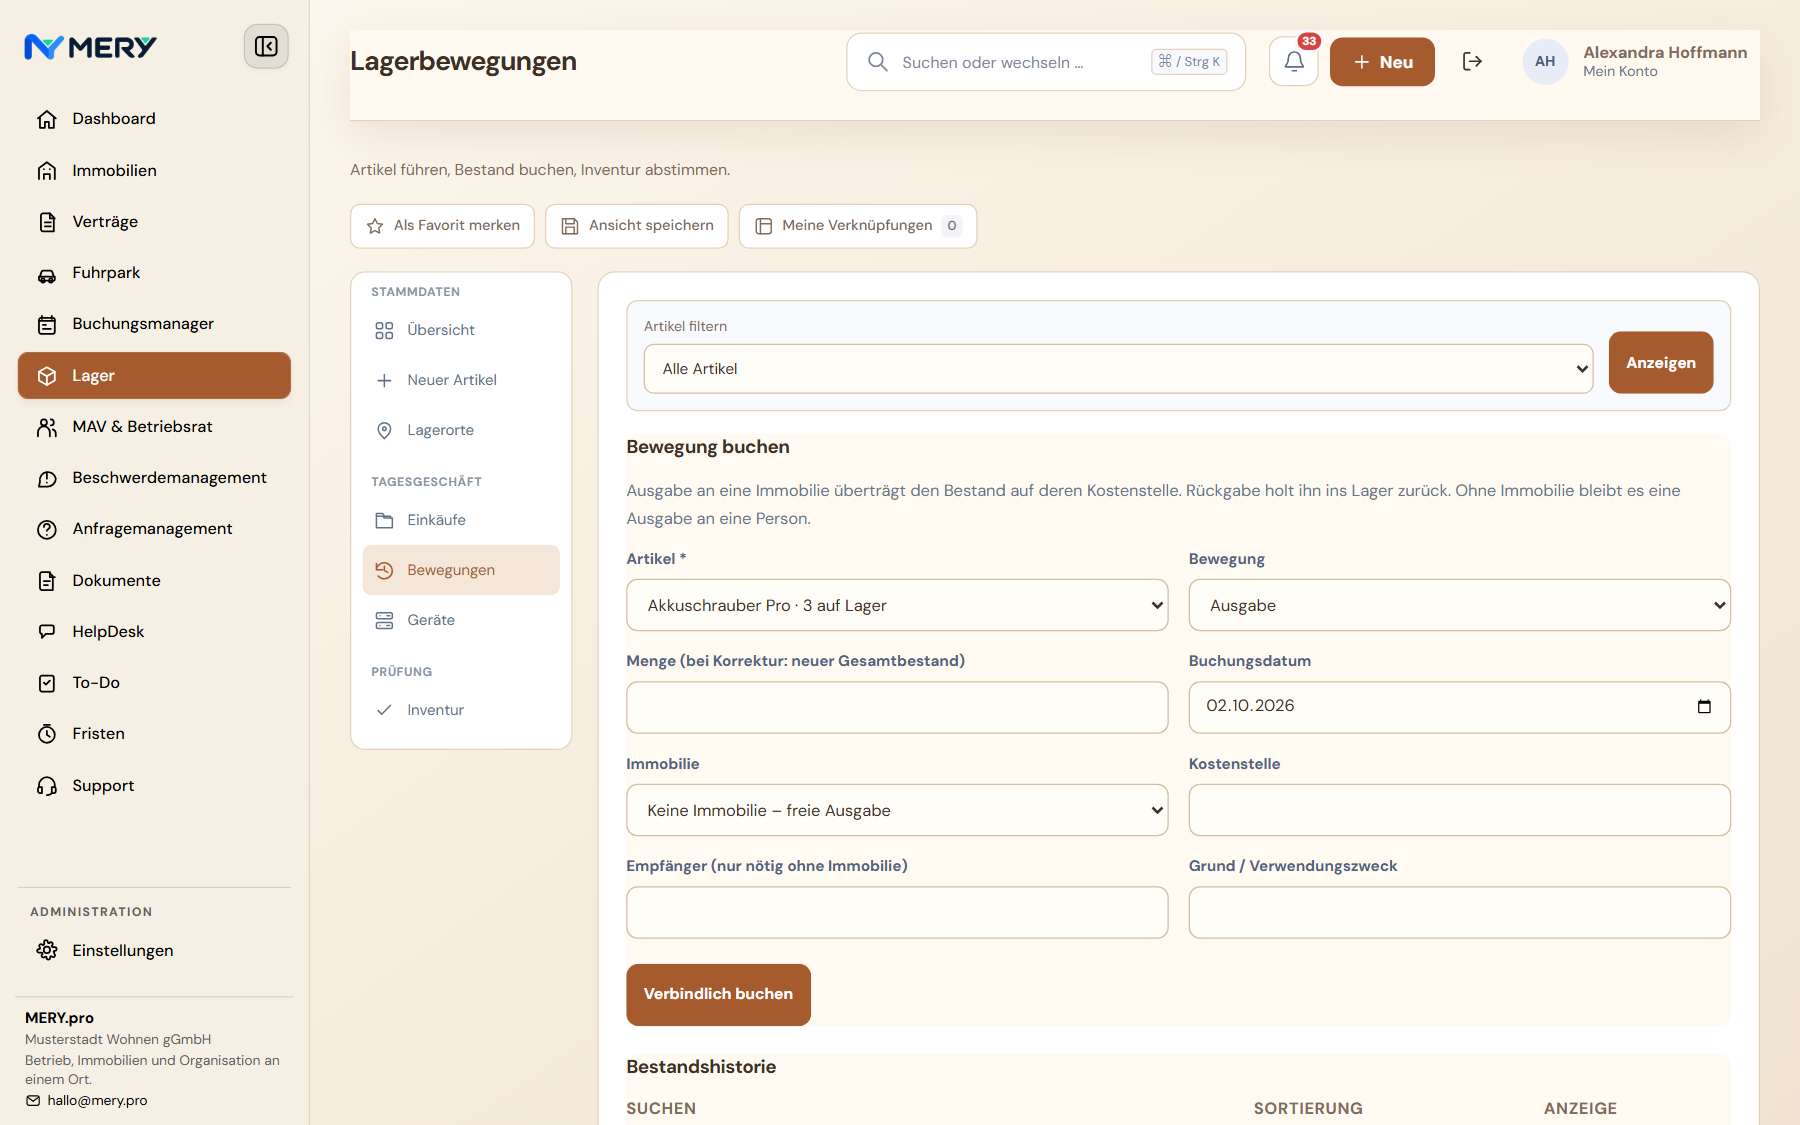The image size is (1800, 1125).
Task: Click the Dashboard home icon
Action: (47, 119)
